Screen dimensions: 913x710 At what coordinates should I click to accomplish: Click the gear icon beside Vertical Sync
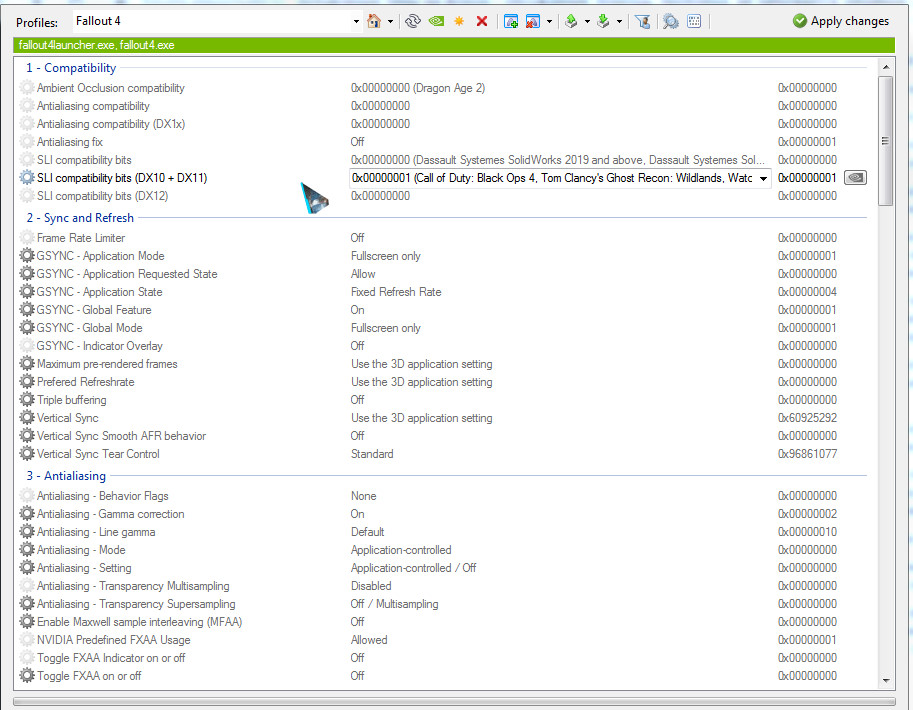click(x=27, y=418)
